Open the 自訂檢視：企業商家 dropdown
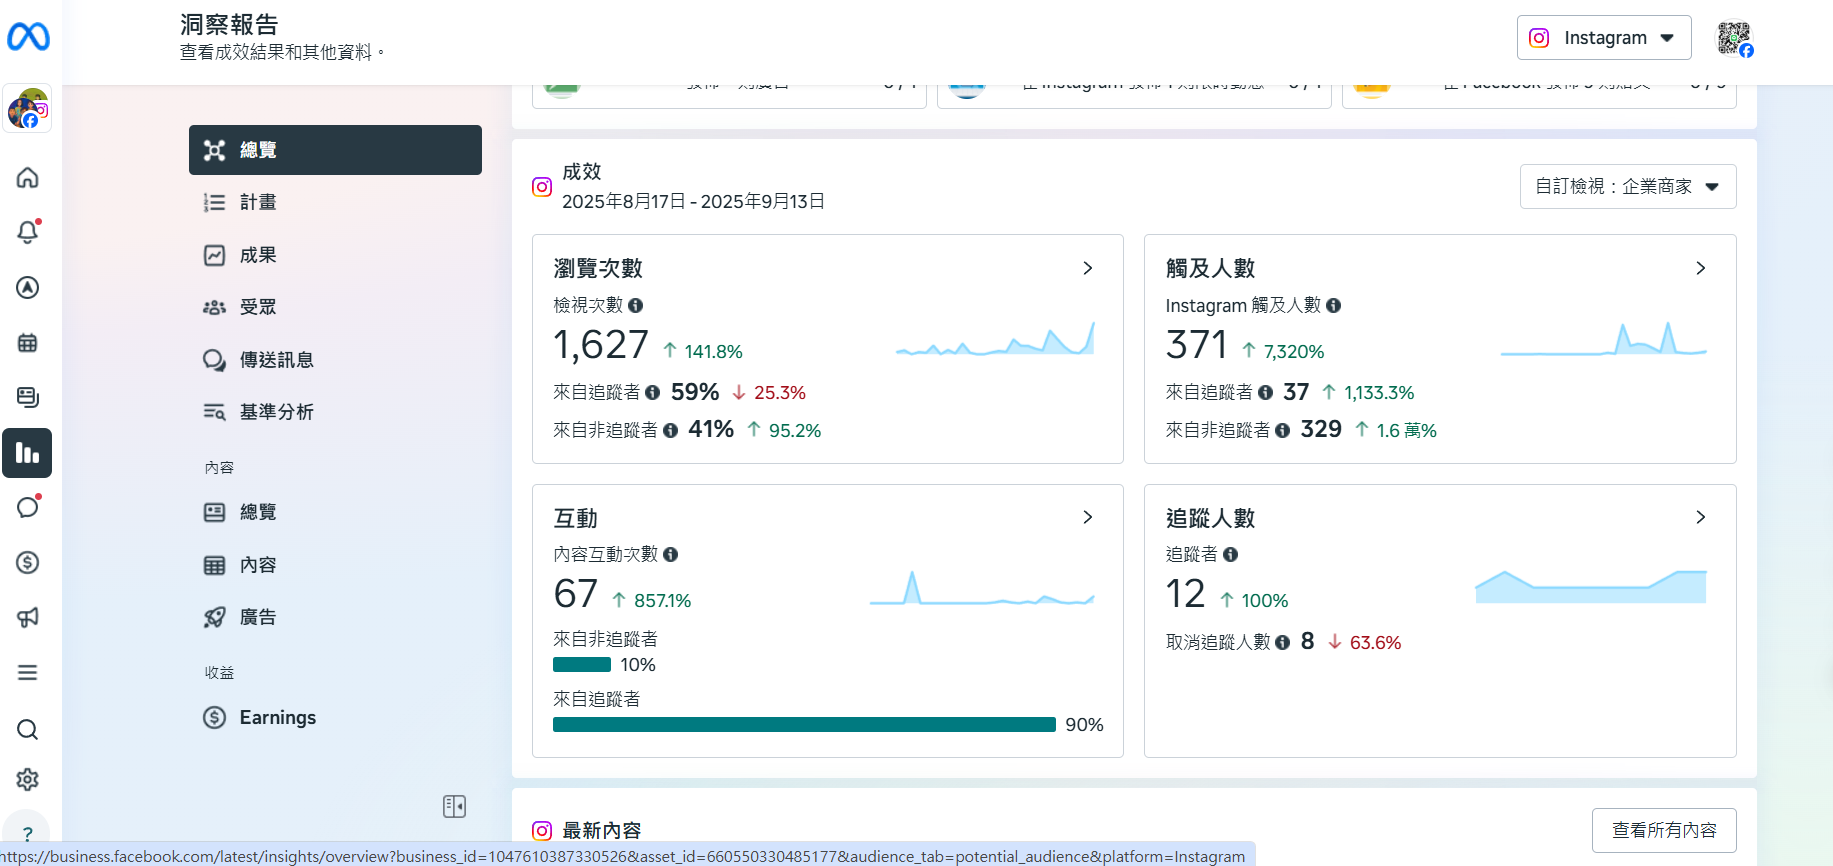Viewport: 1833px width, 866px height. point(1627,187)
